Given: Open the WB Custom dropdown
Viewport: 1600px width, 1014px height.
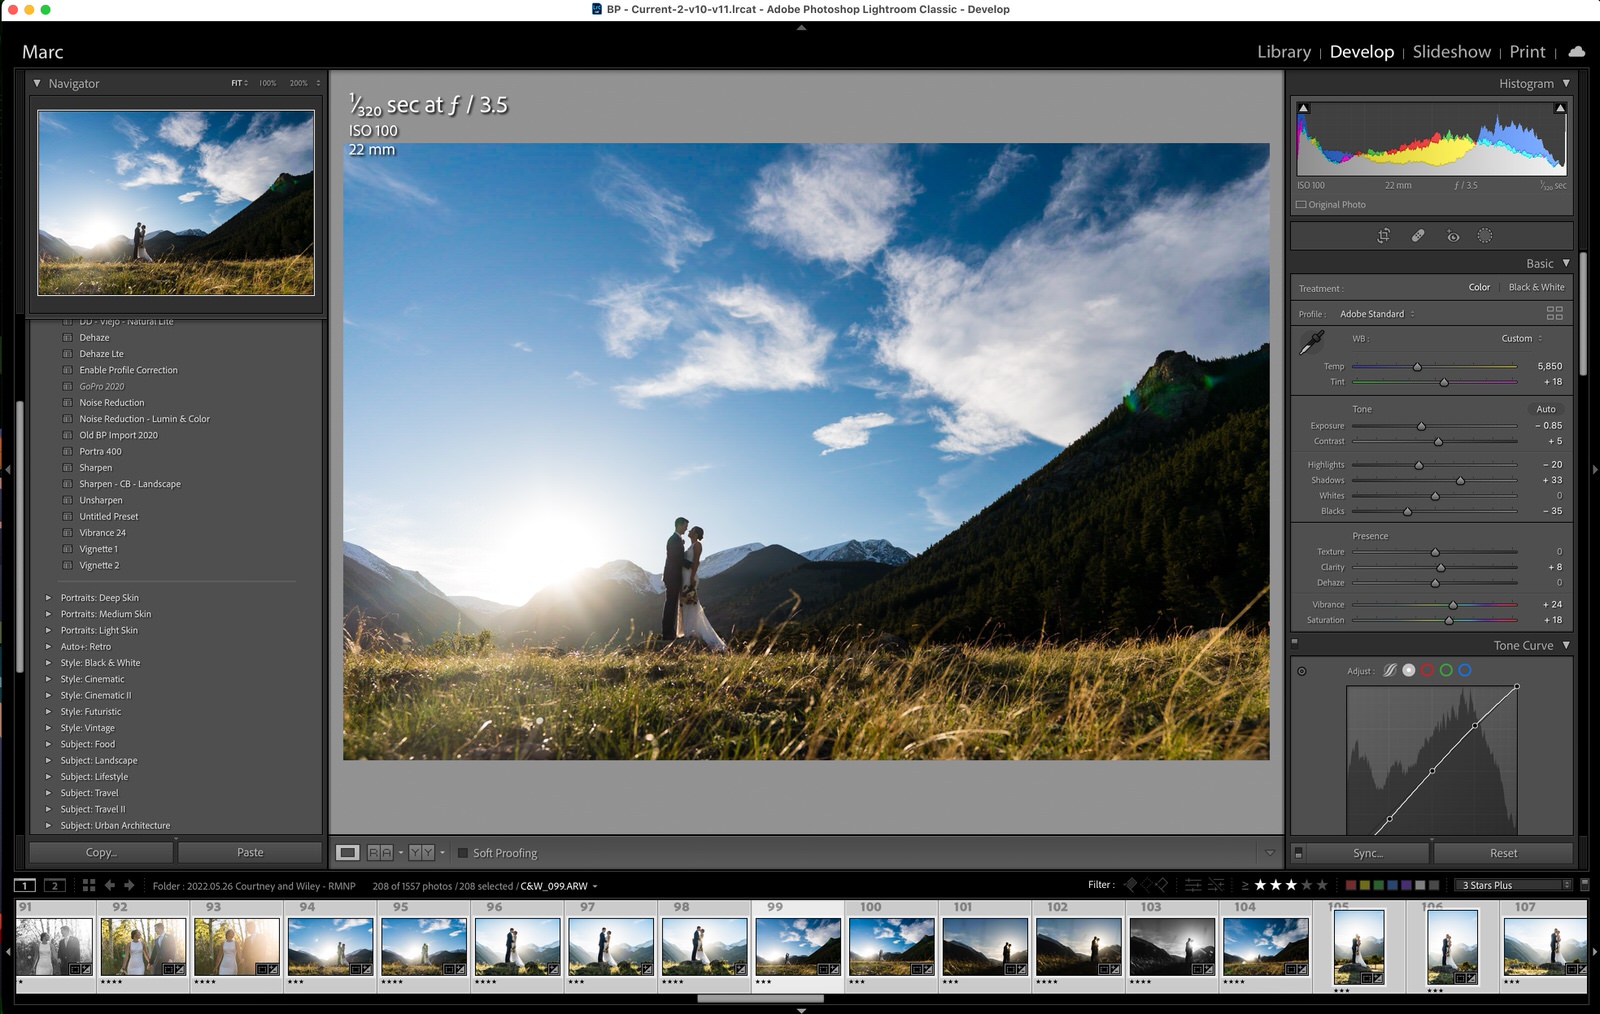Looking at the screenshot, I should 1521,338.
